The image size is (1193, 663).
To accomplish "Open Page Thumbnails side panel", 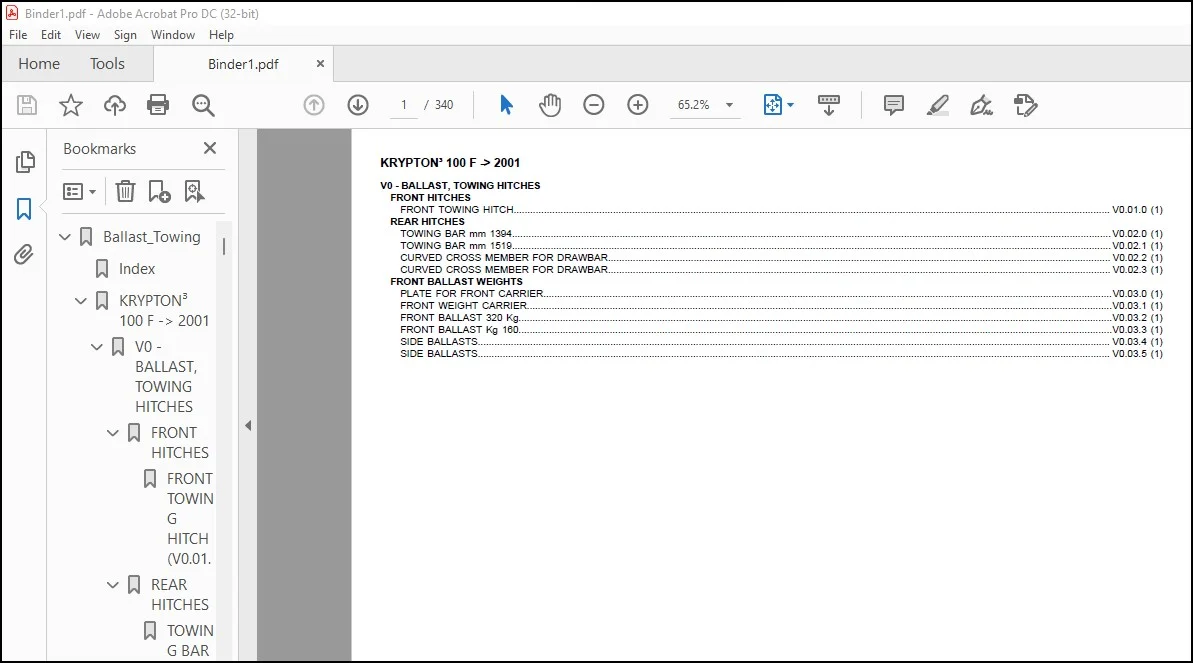I will pos(24,161).
